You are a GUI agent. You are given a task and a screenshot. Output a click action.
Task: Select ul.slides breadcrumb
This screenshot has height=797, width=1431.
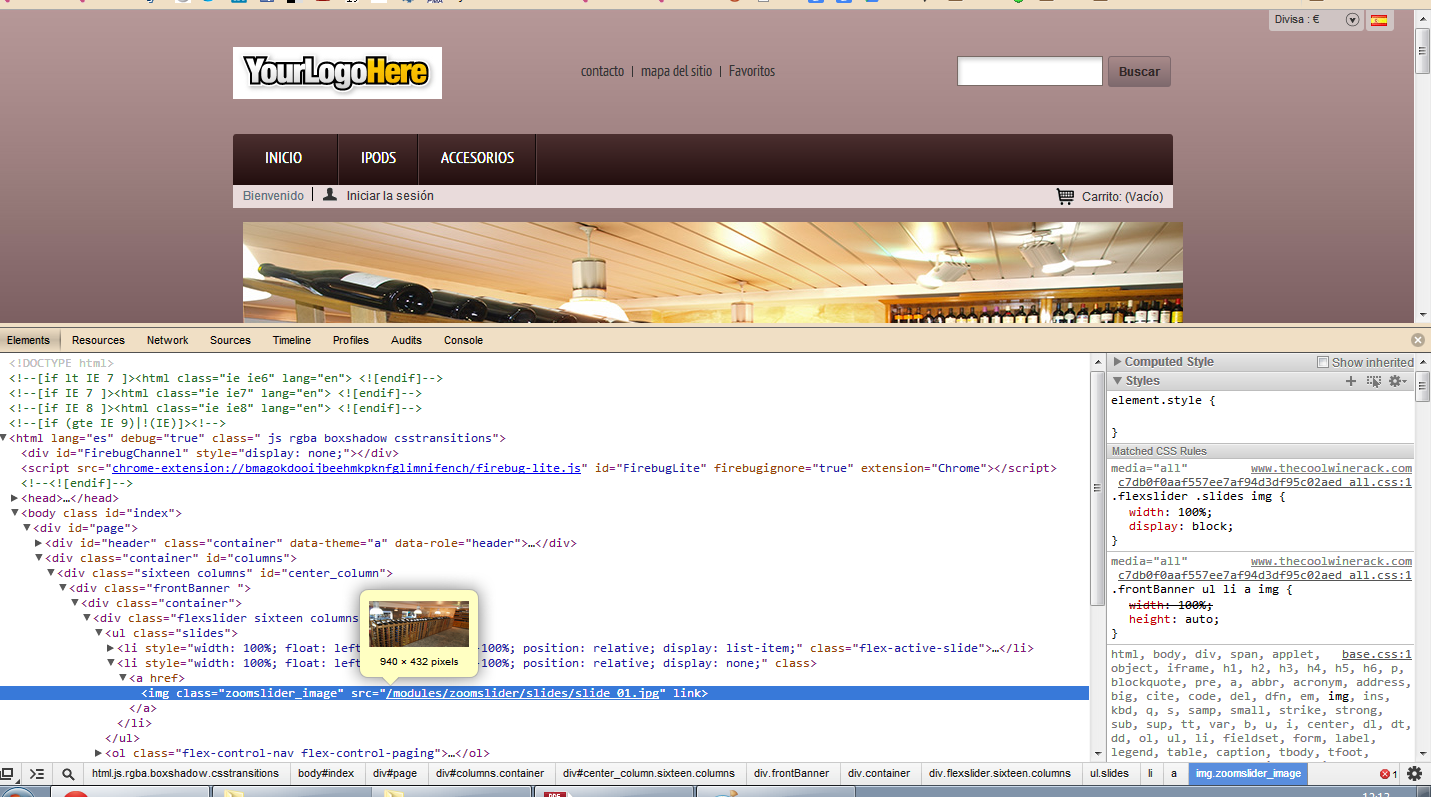pos(1109,773)
